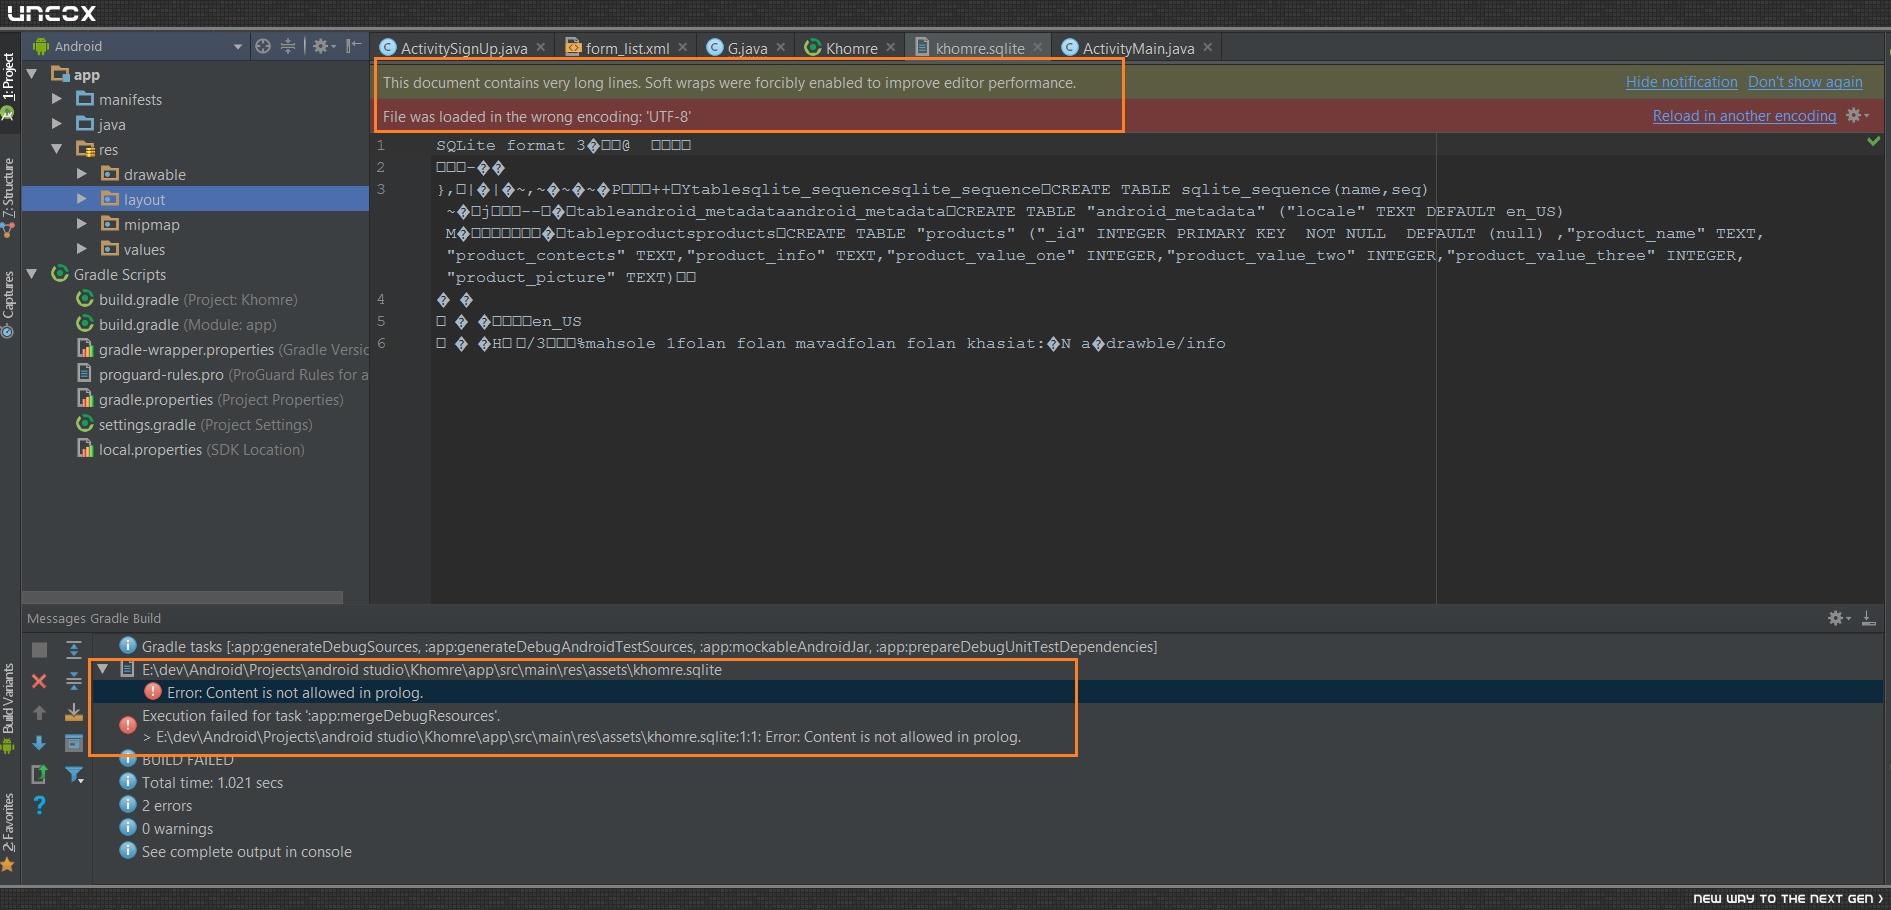Expand the drawable folder
This screenshot has height=910, width=1891.
(82, 174)
